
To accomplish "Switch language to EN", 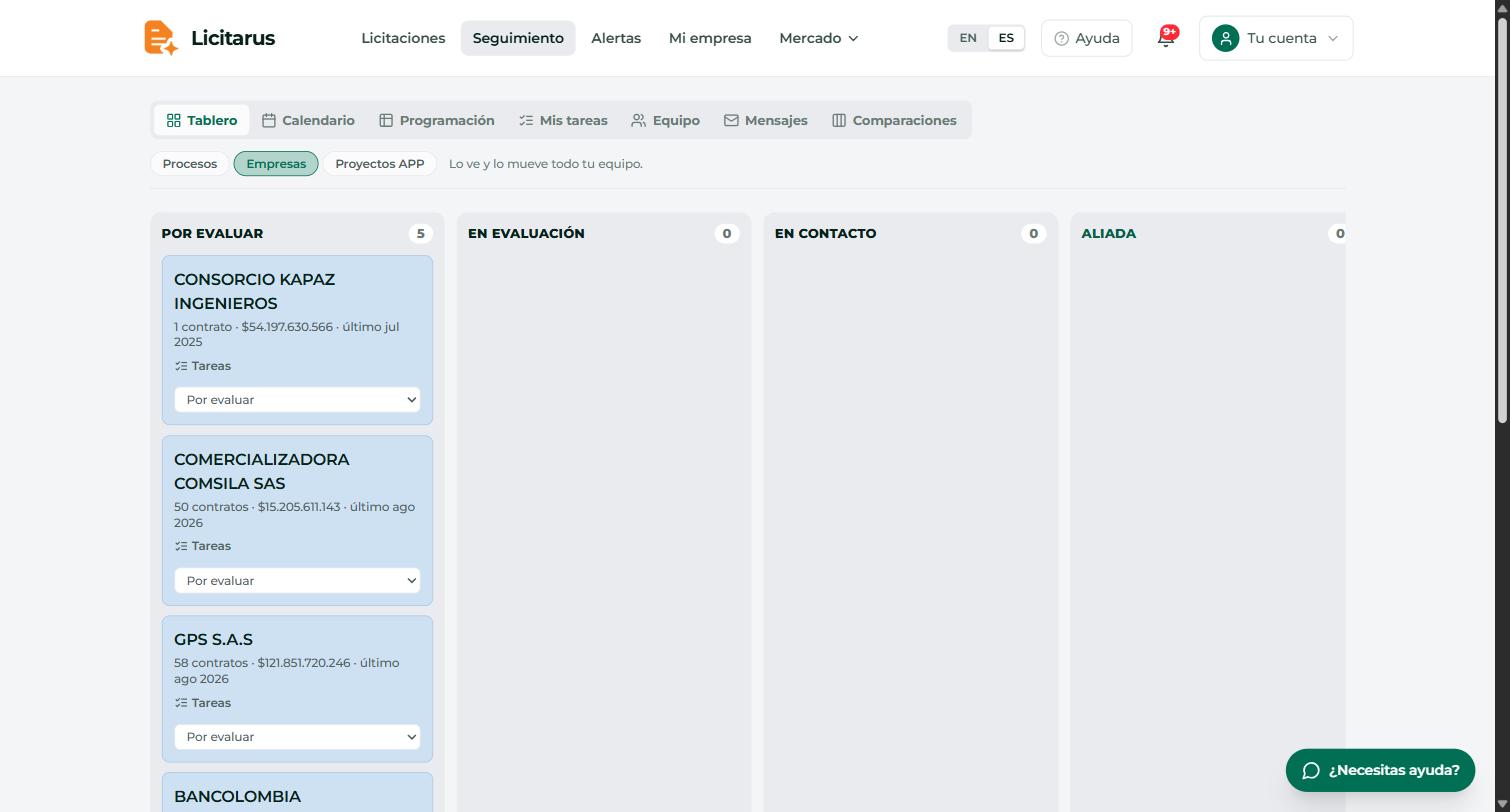I will pos(968,38).
